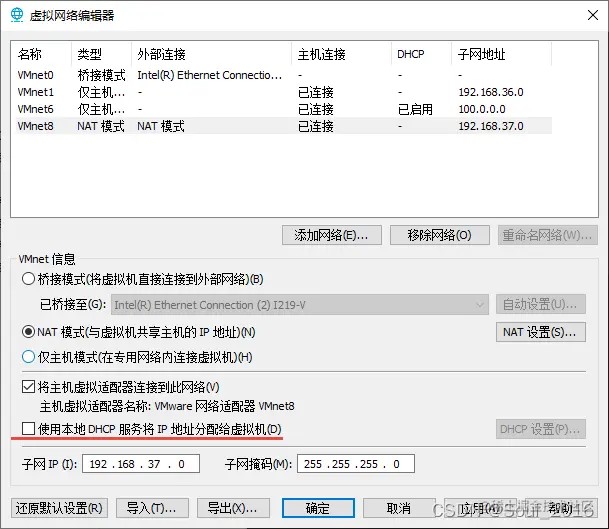This screenshot has height=529, width=609.
Task: Click the 子网掩码 input field
Action: click(356, 464)
